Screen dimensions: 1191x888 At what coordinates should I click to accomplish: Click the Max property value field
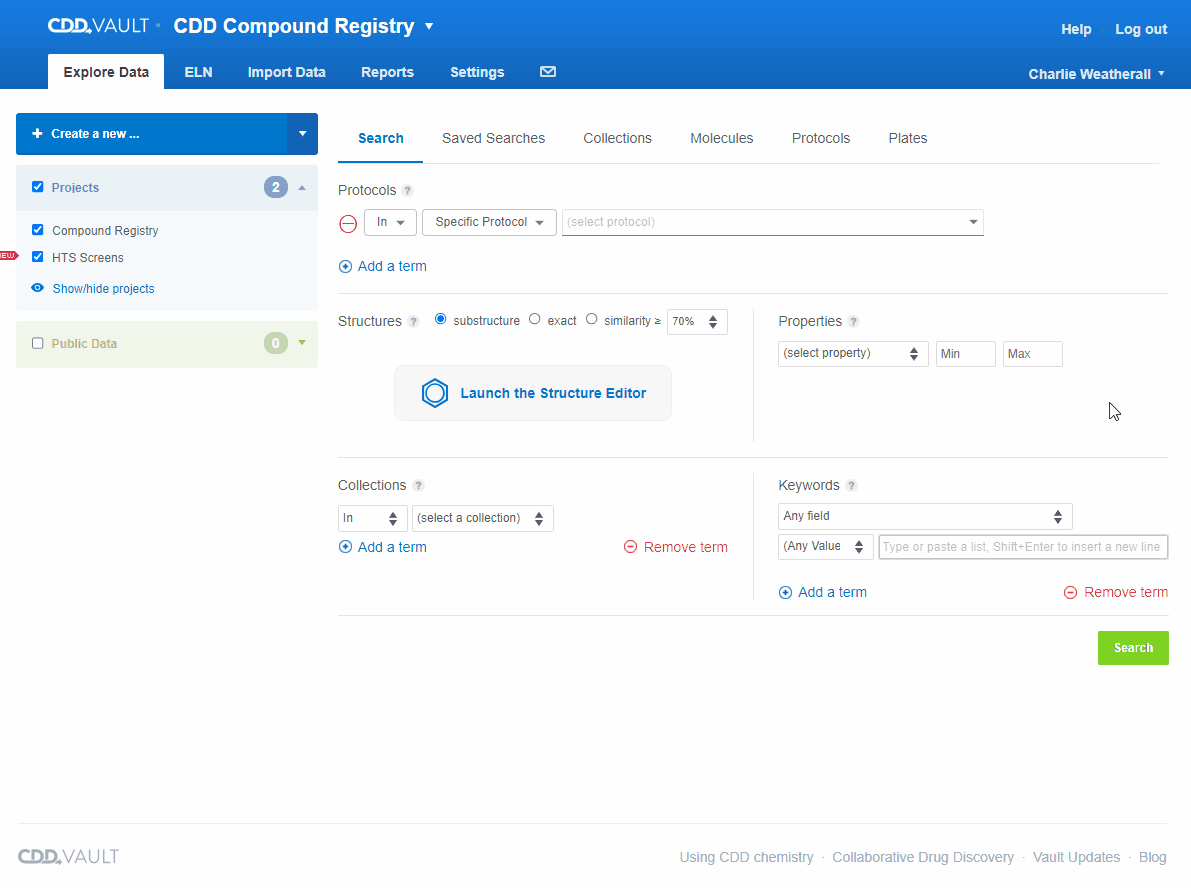tap(1032, 354)
